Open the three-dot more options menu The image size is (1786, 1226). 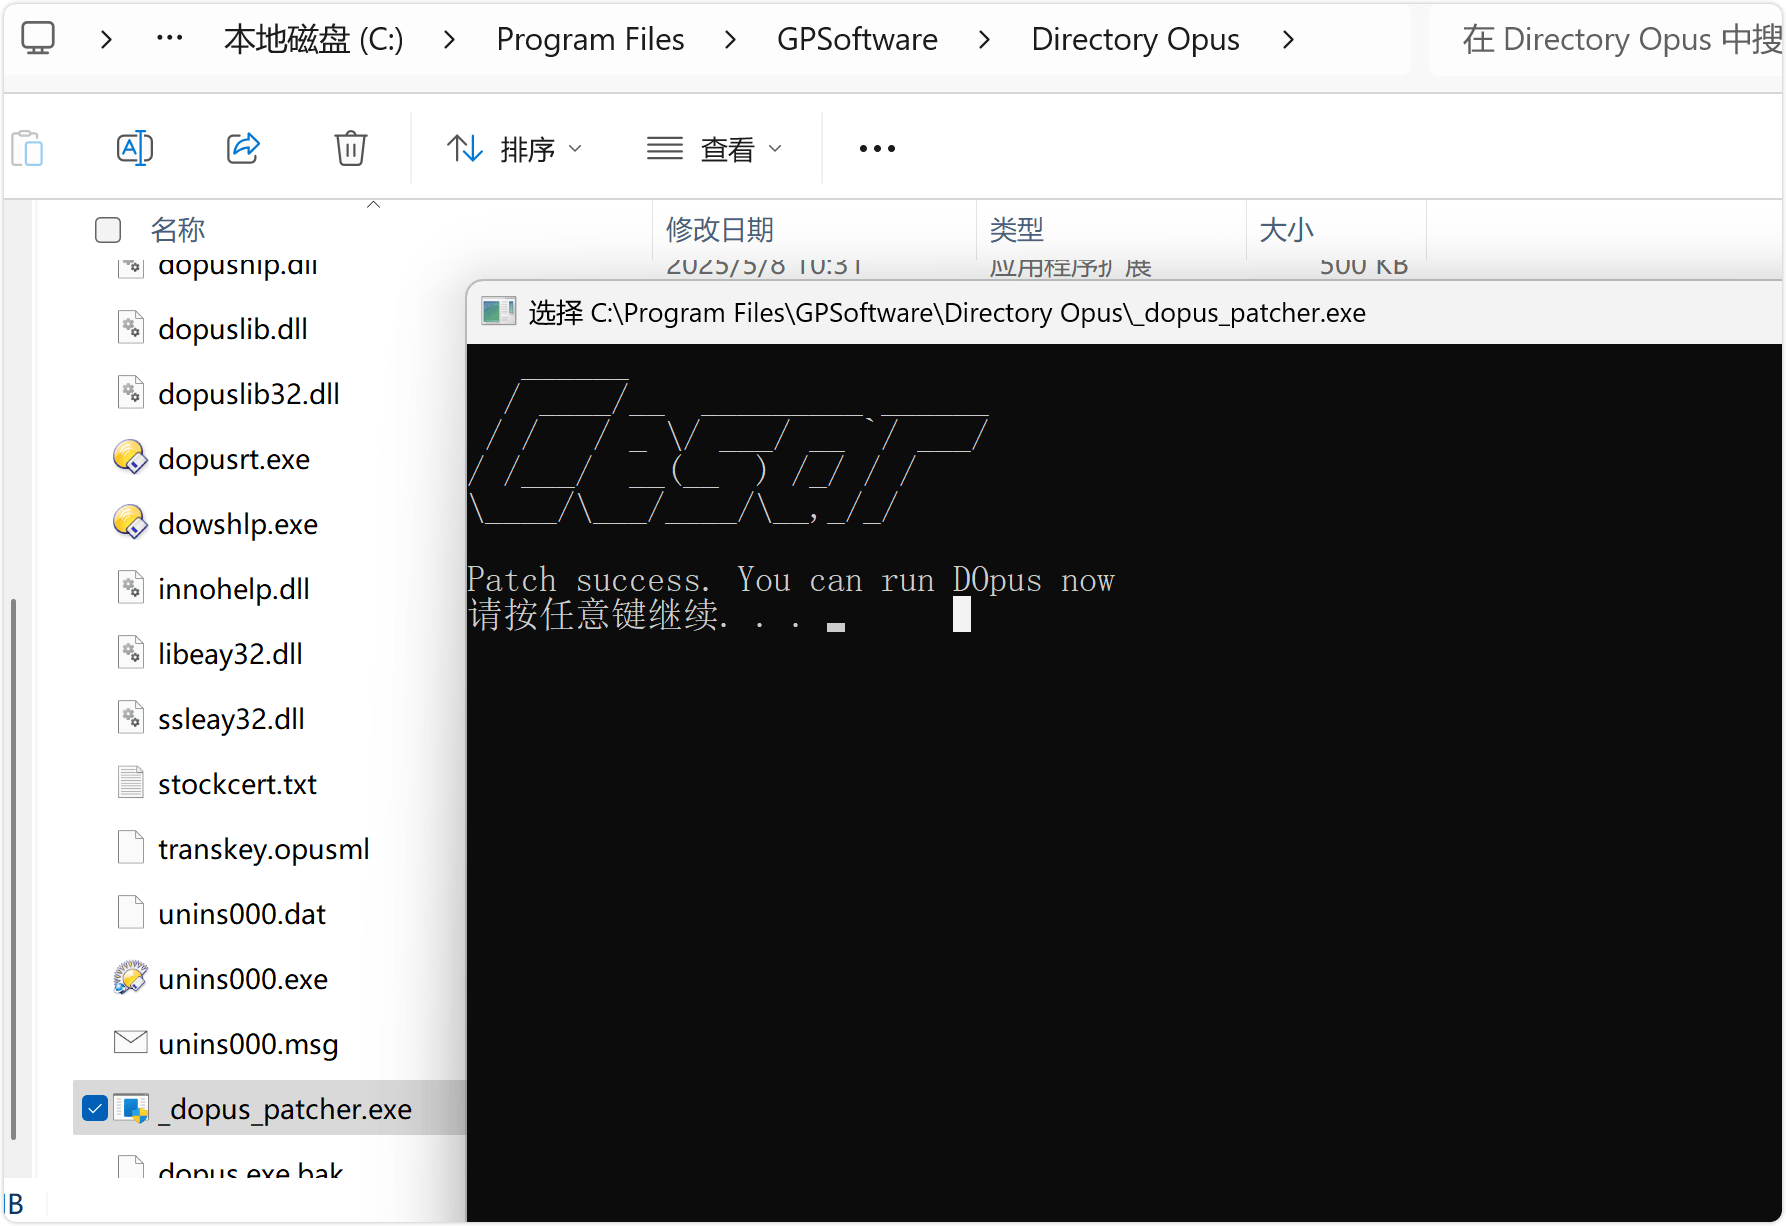877,149
